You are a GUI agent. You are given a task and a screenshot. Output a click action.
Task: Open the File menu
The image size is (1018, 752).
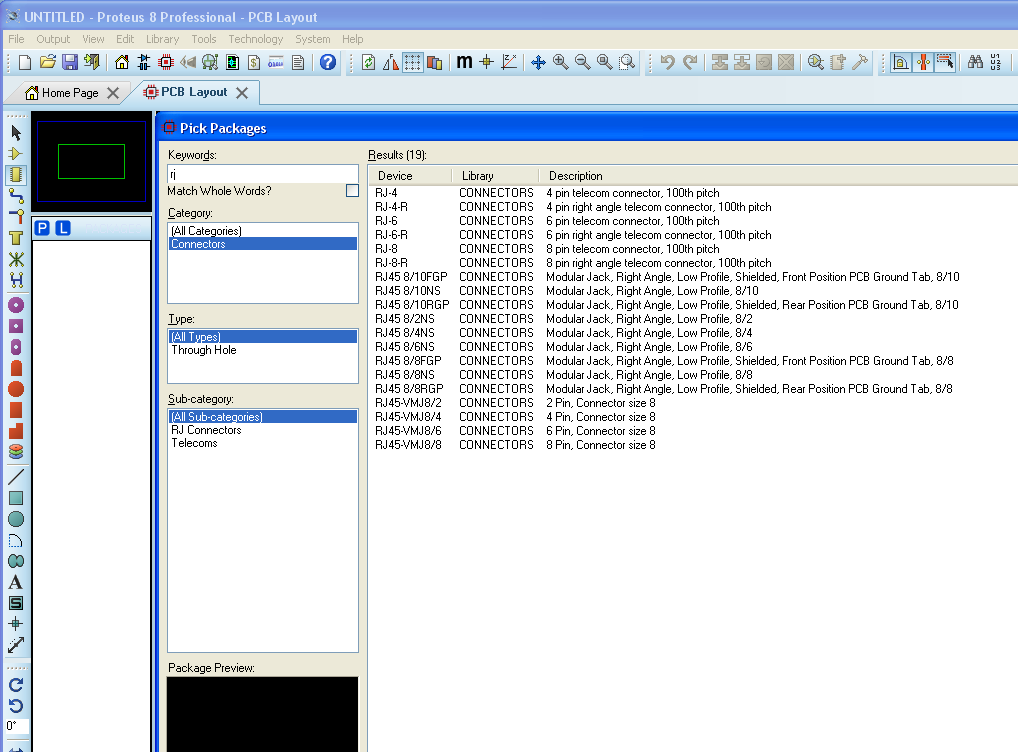[x=16, y=39]
